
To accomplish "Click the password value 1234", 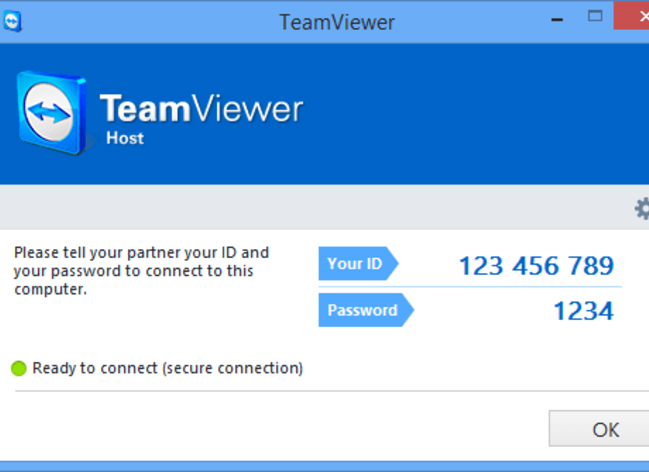I will point(584,311).
